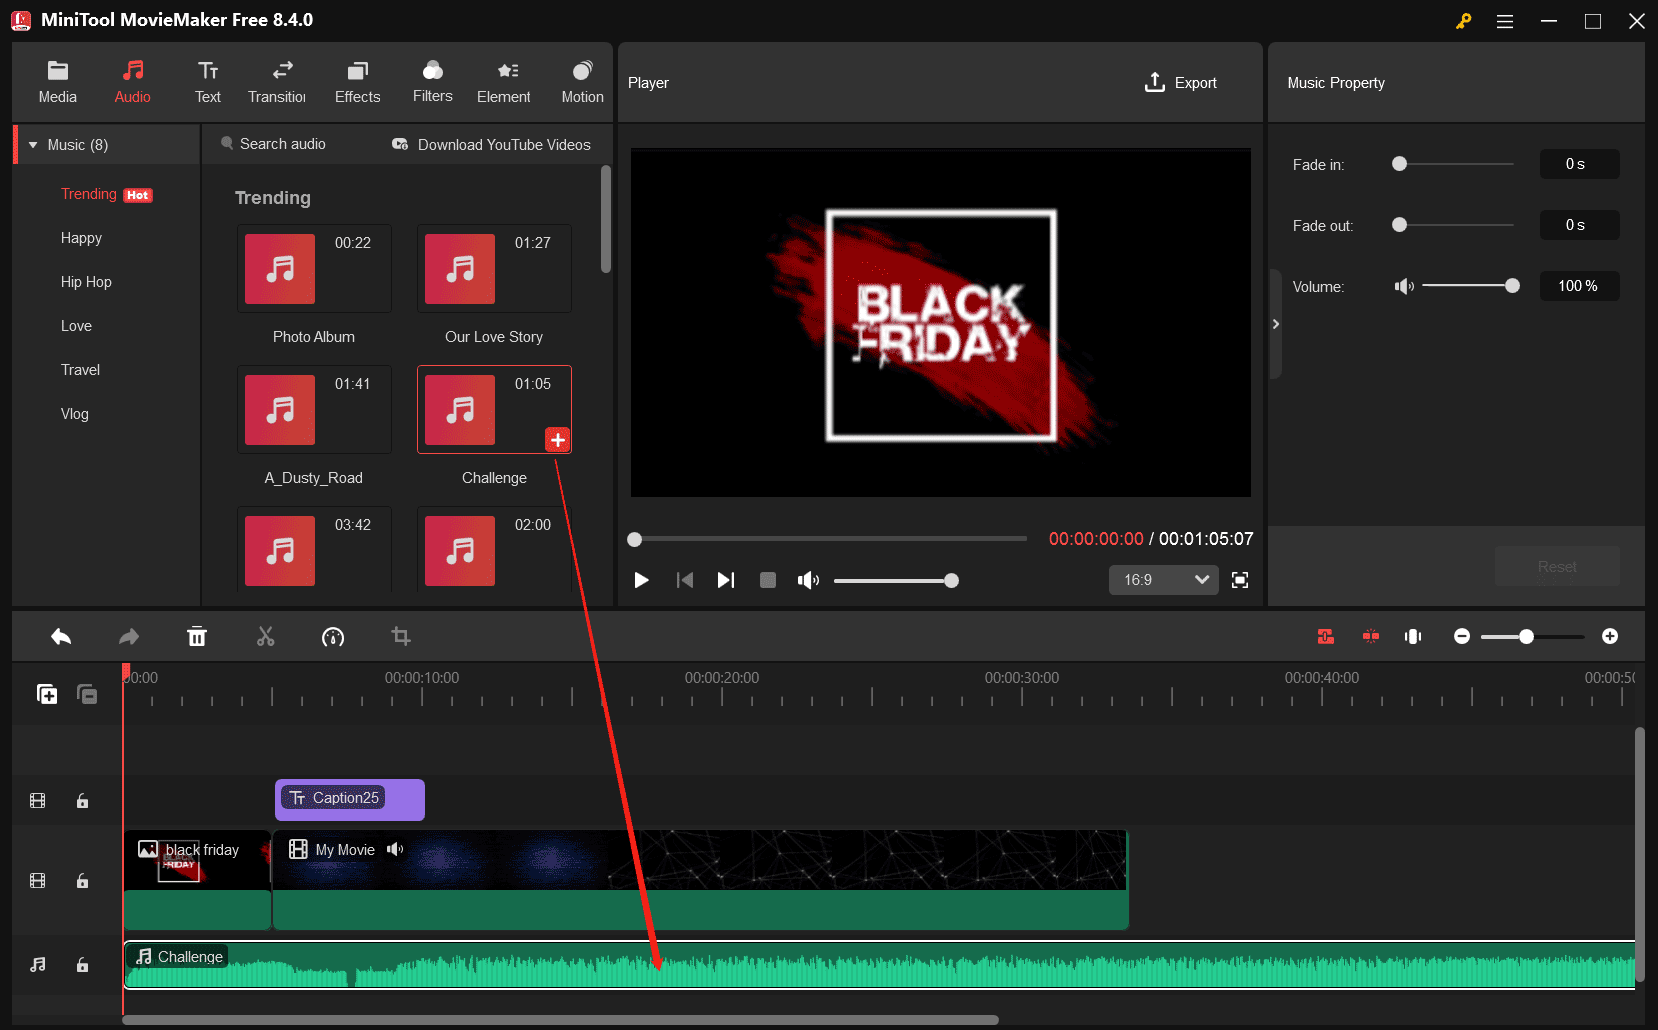Click the Export button
Image resolution: width=1658 pixels, height=1030 pixels.
[x=1181, y=82]
